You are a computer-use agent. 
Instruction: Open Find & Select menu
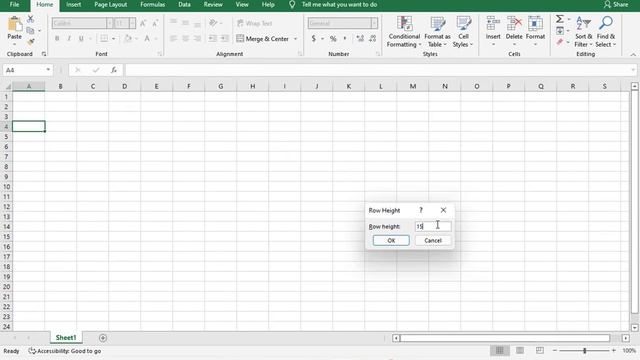point(606,32)
